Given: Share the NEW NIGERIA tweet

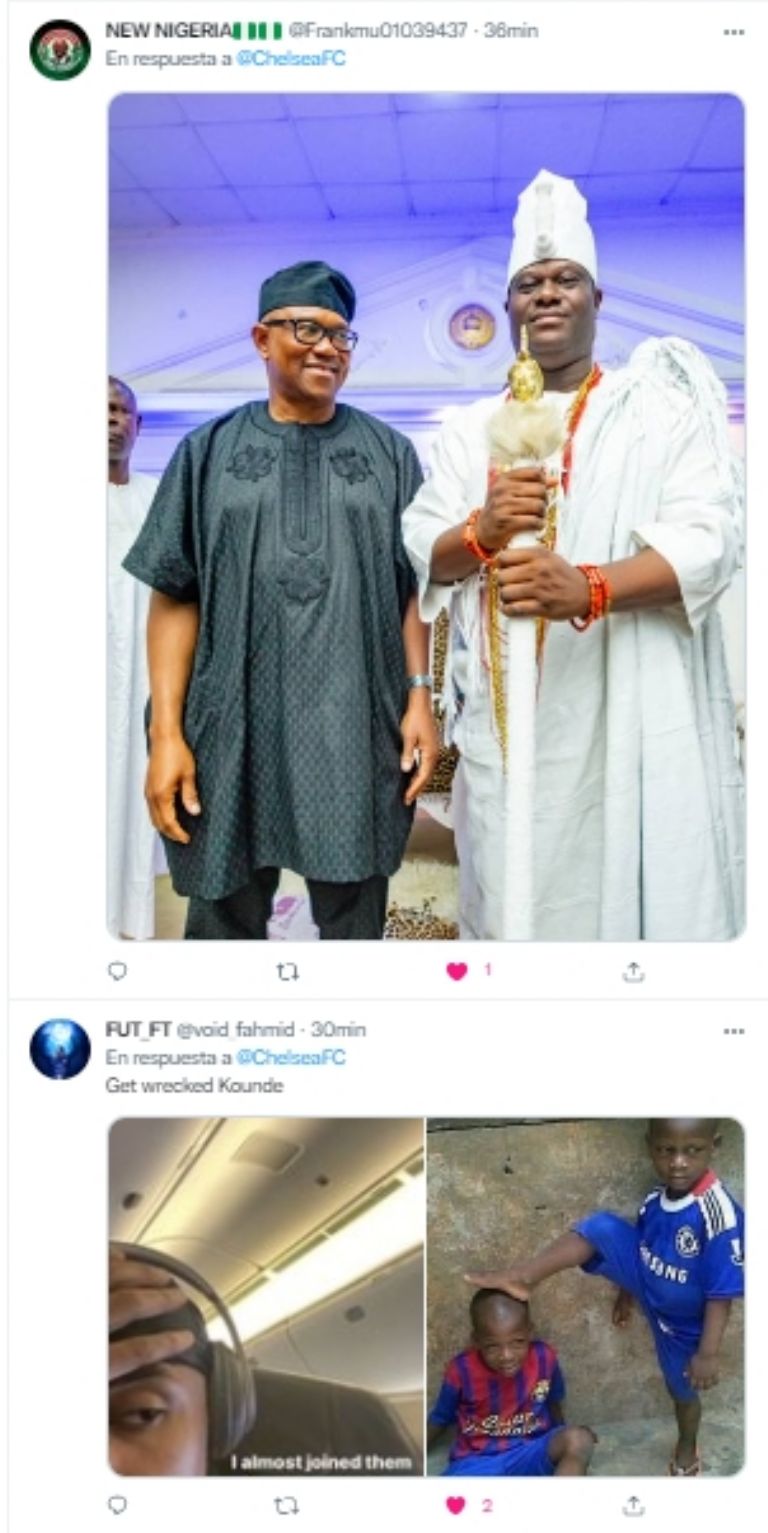Looking at the screenshot, I should click(x=633, y=971).
